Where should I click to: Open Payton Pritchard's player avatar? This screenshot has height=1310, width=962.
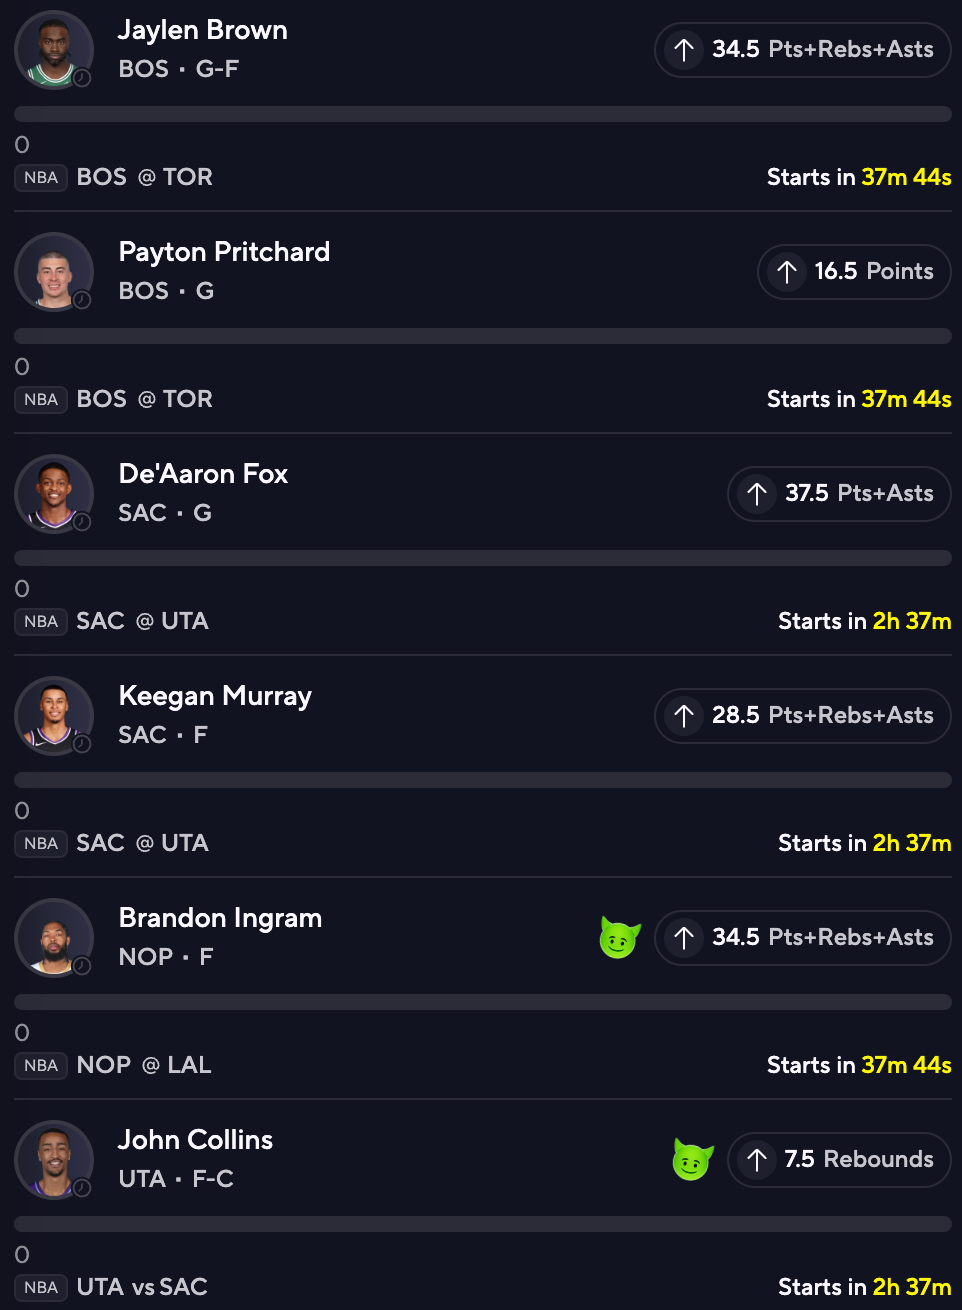54,272
